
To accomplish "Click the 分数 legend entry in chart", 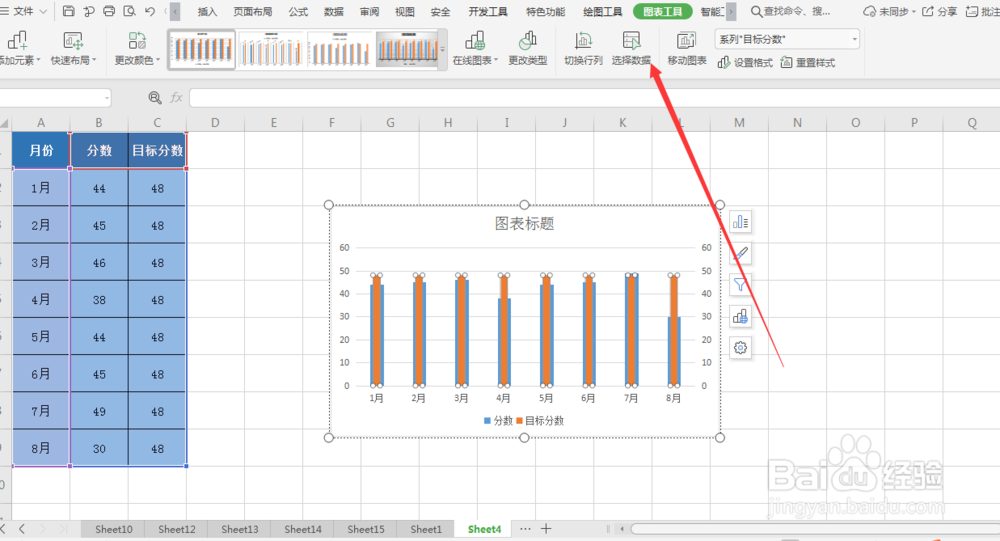I will pyautogui.click(x=498, y=420).
